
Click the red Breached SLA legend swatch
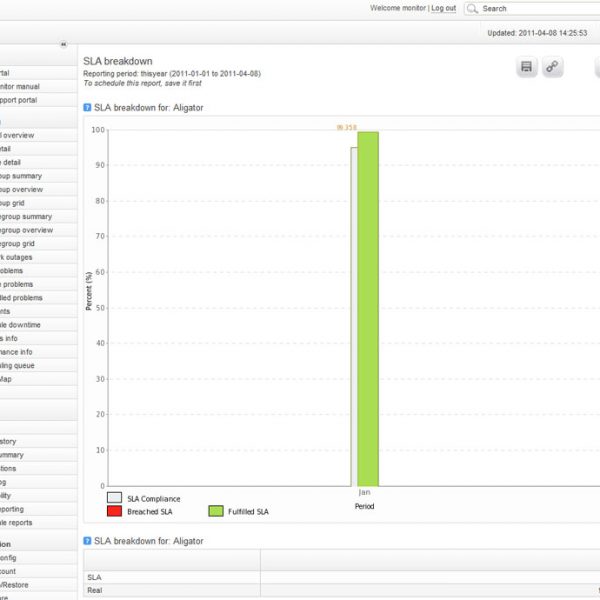[x=114, y=512]
